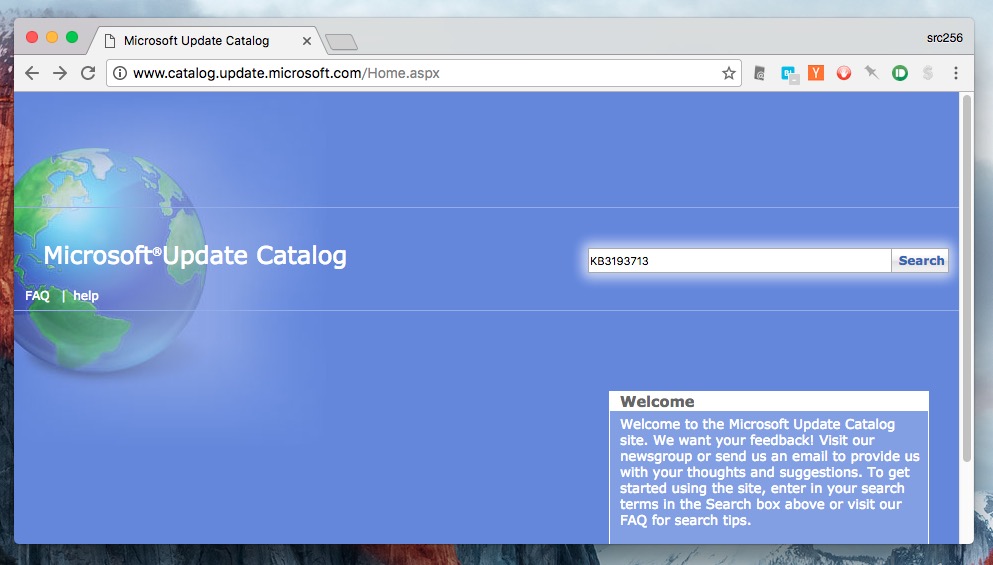993x565 pixels.
Task: View site information icon in address bar
Action: [119, 73]
